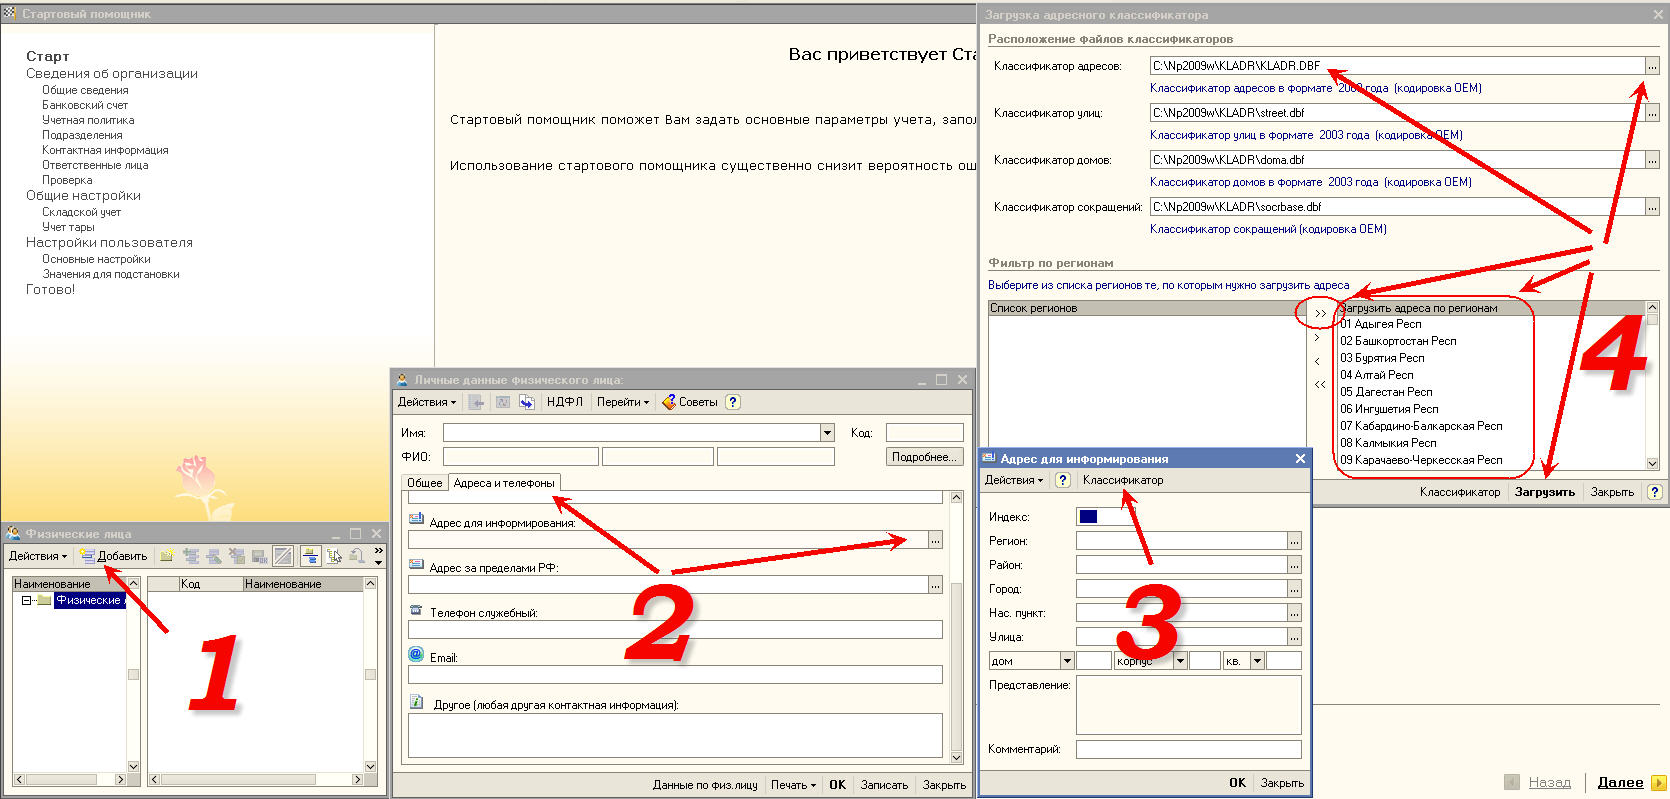
Task: Open the Имя field dropdown arrow
Action: click(827, 433)
